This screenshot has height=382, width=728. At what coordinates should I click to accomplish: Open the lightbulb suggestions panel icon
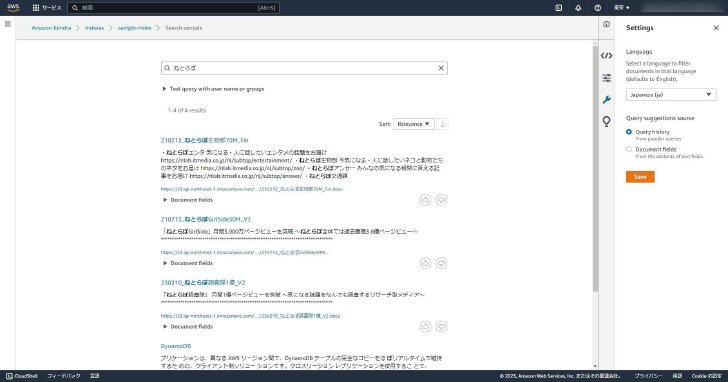[x=606, y=121]
